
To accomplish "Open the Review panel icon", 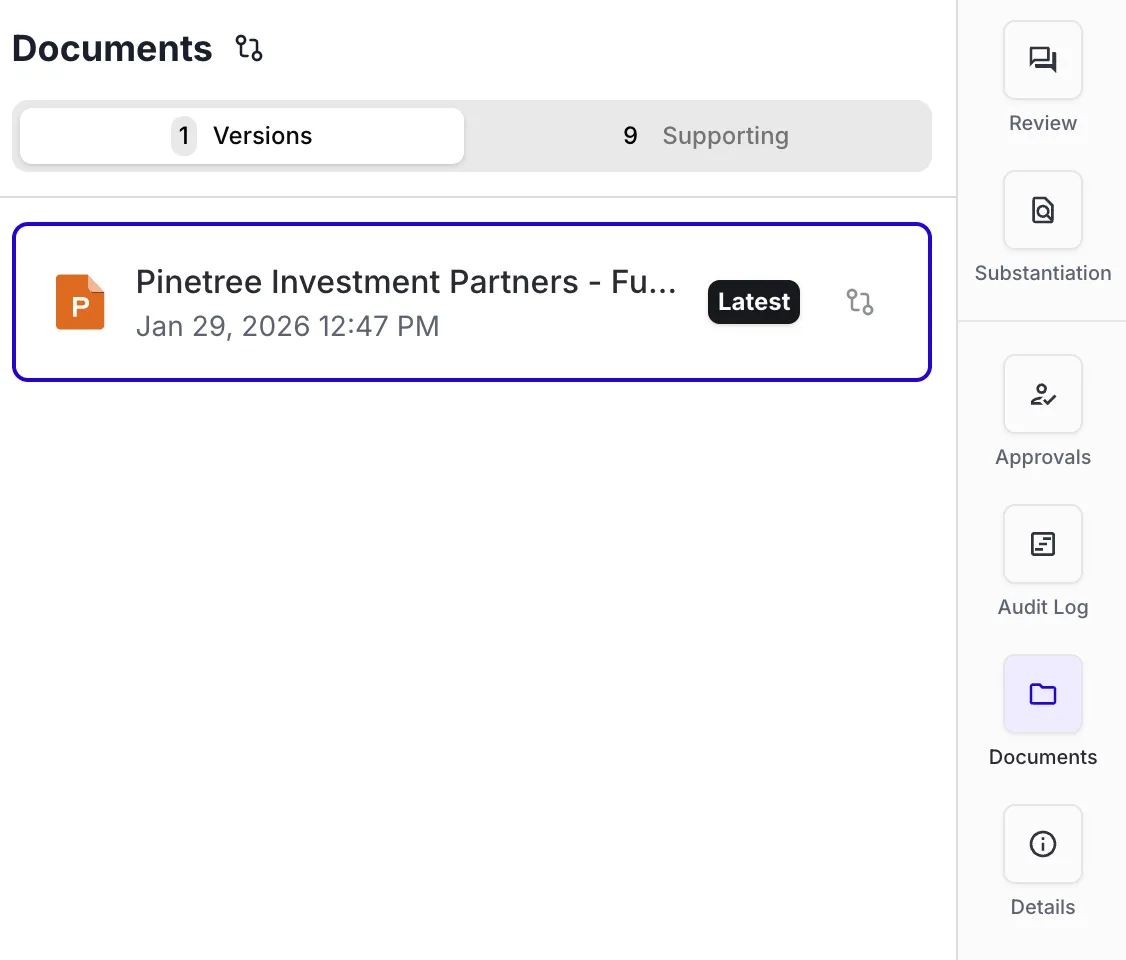I will click(1043, 60).
